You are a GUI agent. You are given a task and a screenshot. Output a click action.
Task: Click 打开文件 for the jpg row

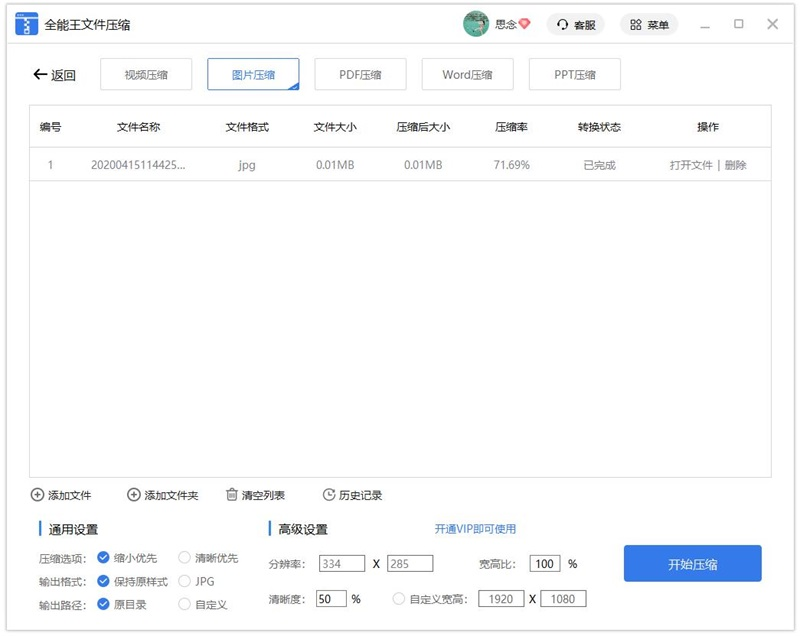(x=691, y=165)
